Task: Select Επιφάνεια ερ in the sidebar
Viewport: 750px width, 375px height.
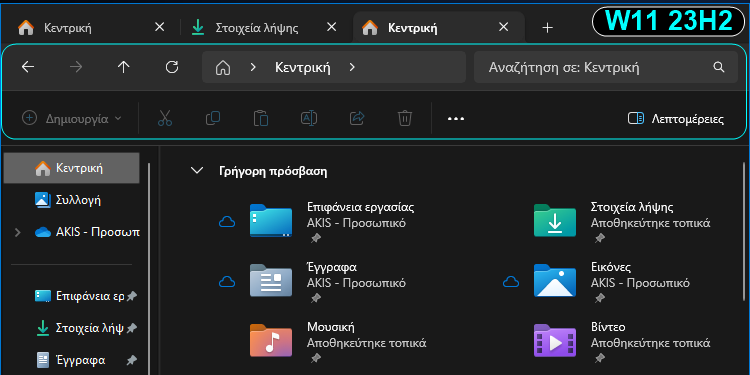Action: (x=71, y=296)
